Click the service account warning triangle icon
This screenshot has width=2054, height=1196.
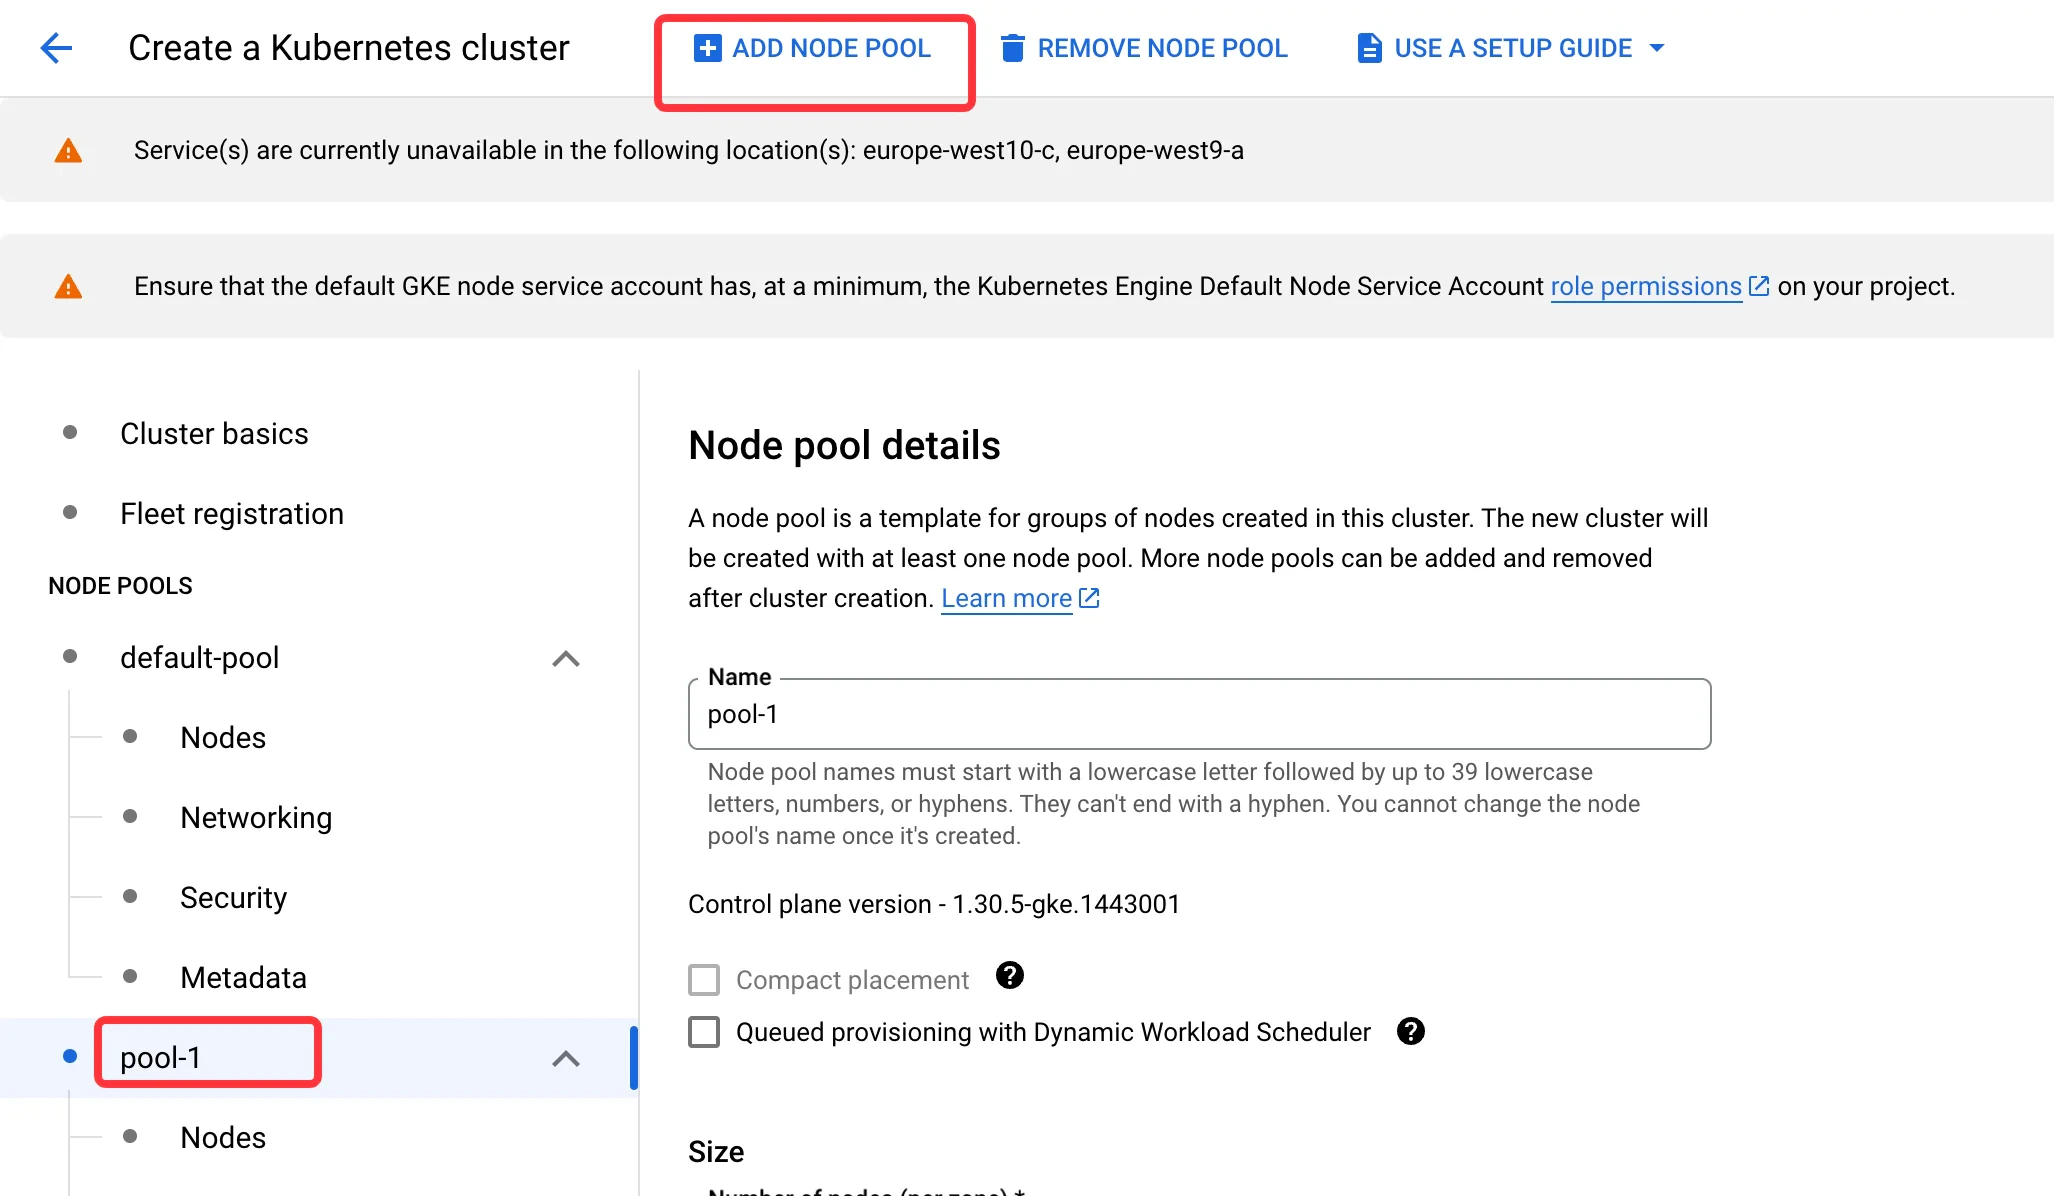point(68,287)
